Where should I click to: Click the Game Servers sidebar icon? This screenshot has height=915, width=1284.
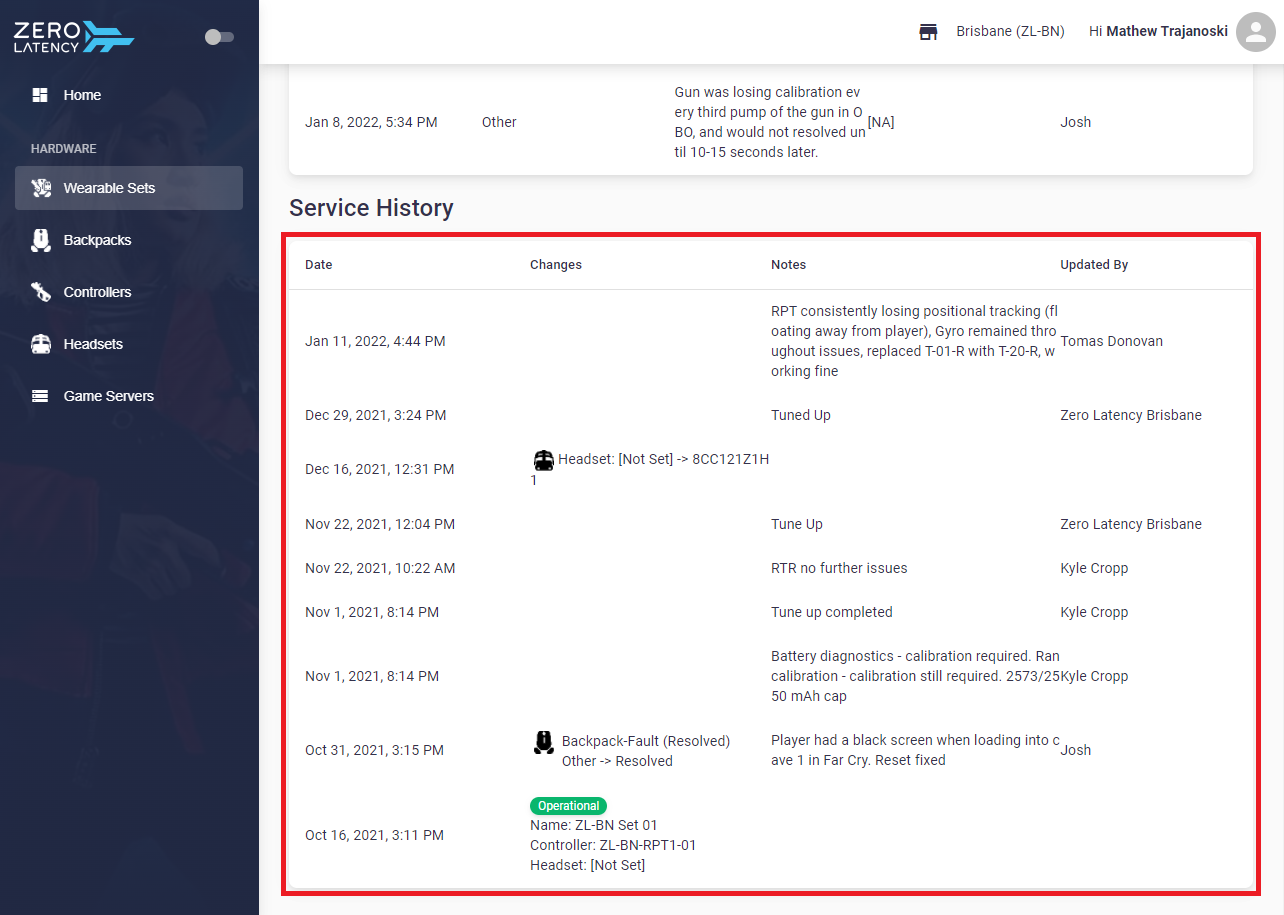(x=40, y=396)
